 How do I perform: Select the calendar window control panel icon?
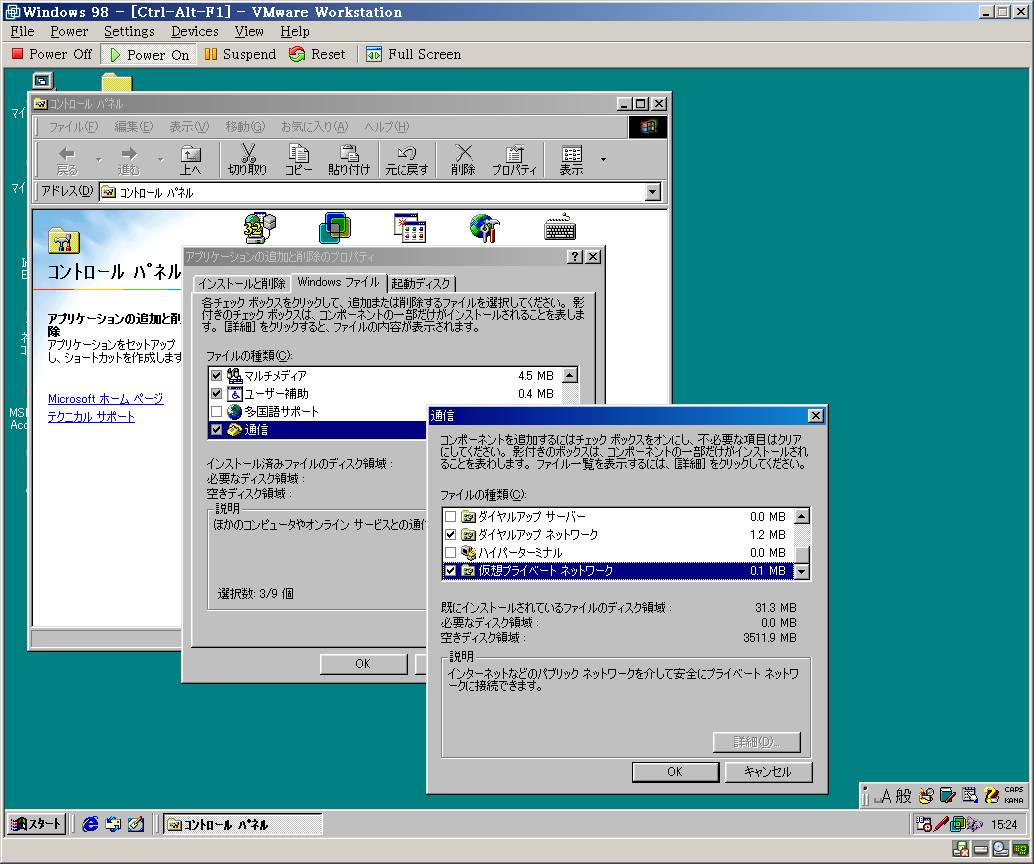[410, 228]
